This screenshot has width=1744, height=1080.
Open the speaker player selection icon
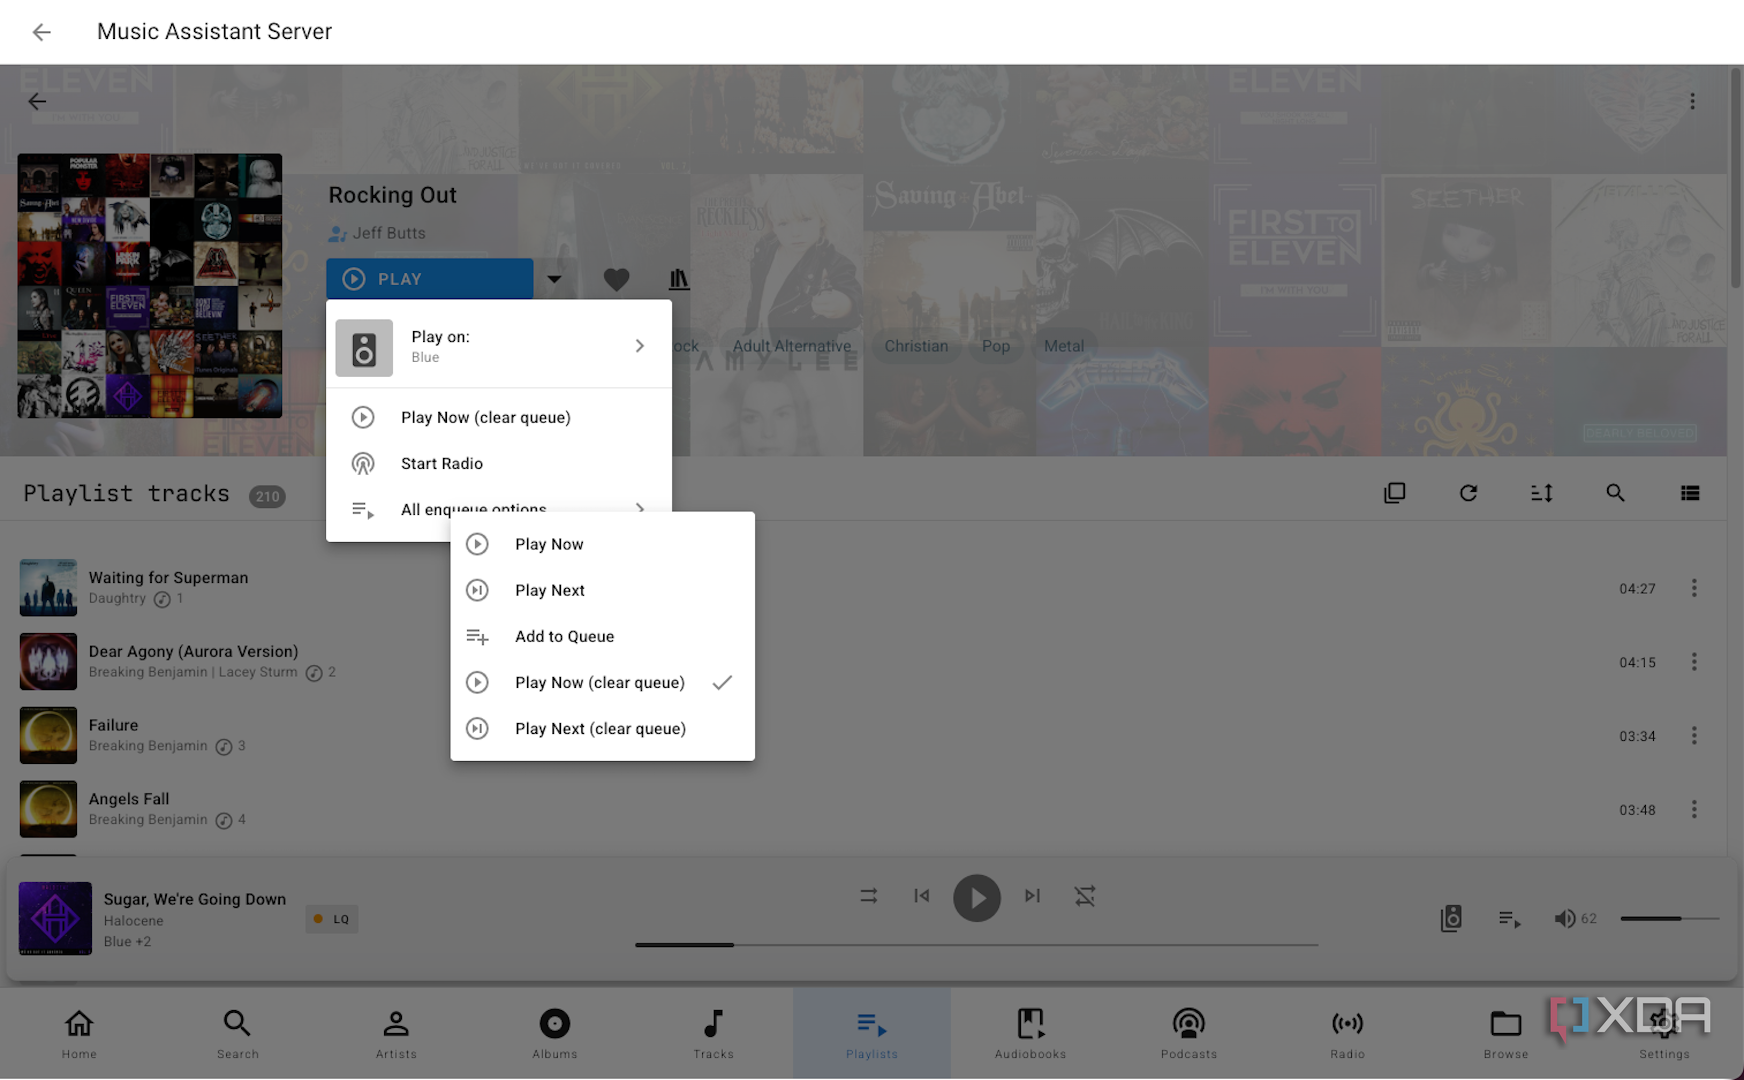(1451, 918)
